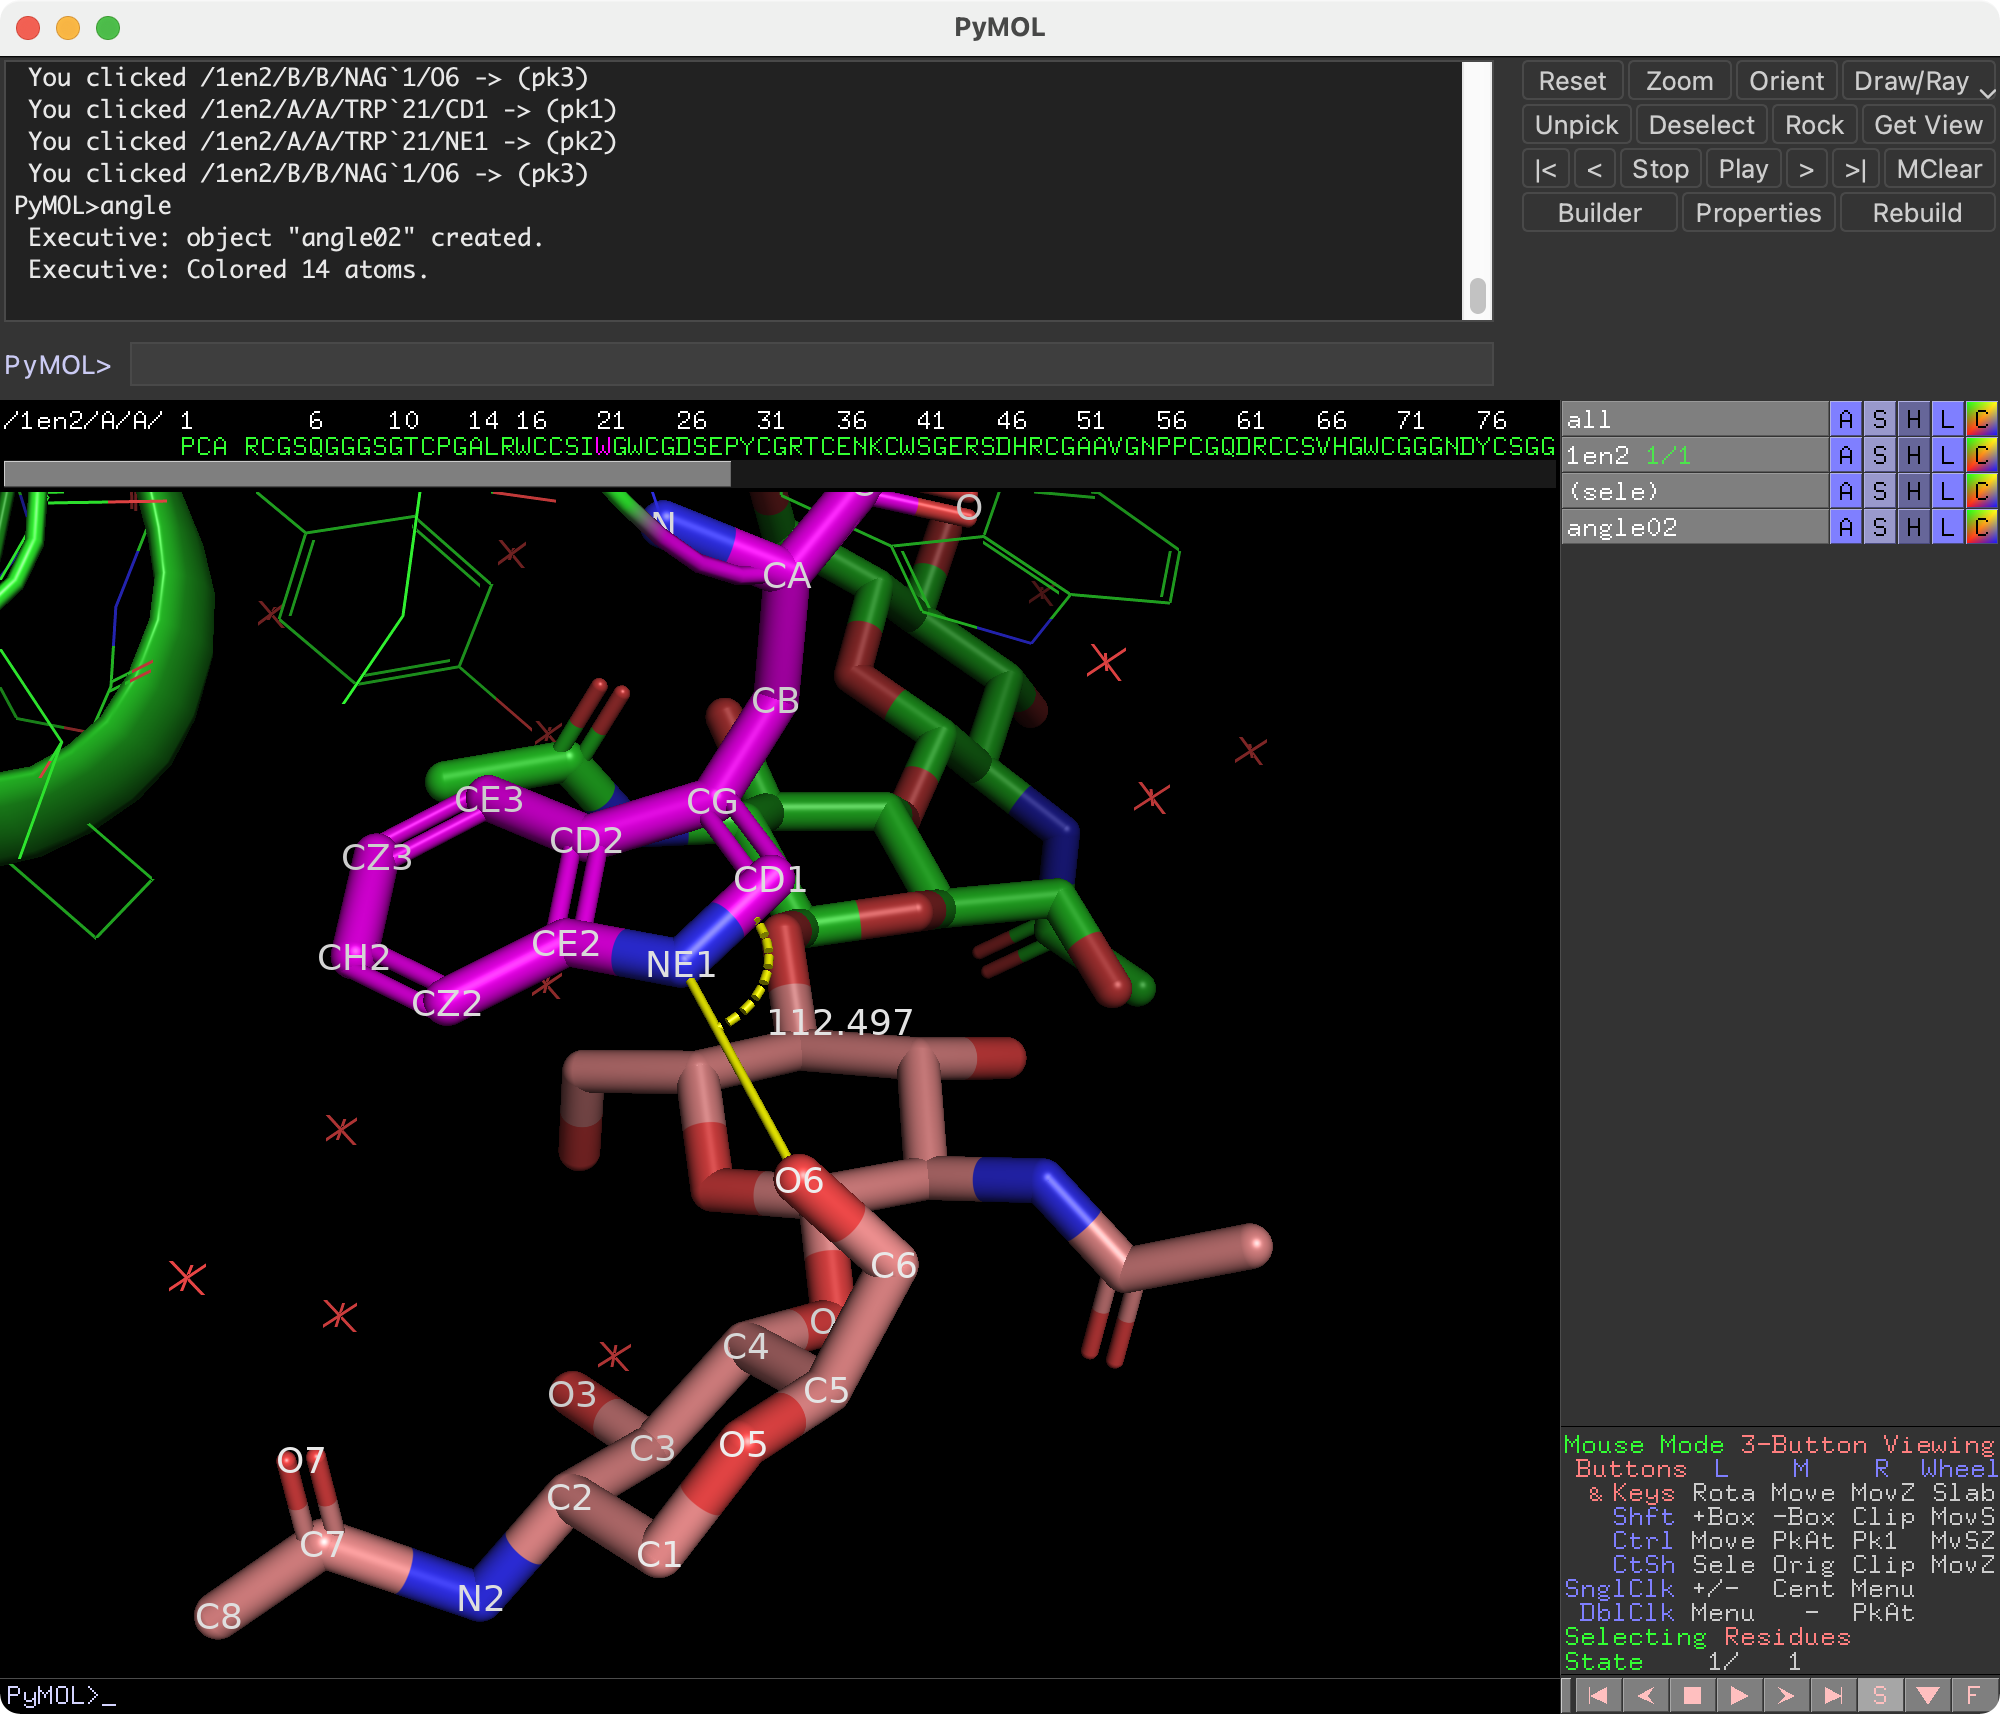The height and width of the screenshot is (1714, 2000).
Task: Click Get View to print view matrix
Action: pos(1928,124)
